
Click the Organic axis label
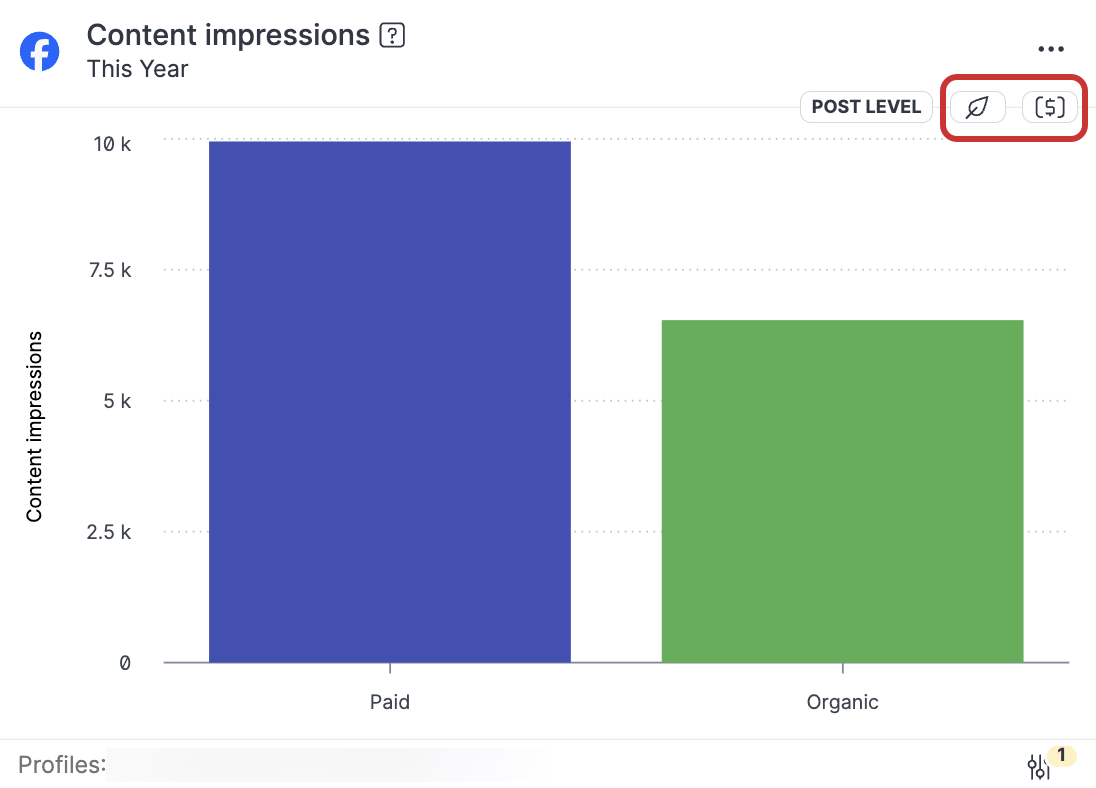(842, 702)
